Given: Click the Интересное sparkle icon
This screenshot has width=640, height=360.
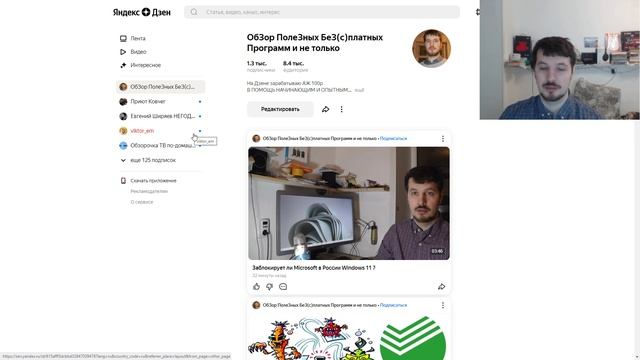Looking at the screenshot, I should pyautogui.click(x=123, y=65).
